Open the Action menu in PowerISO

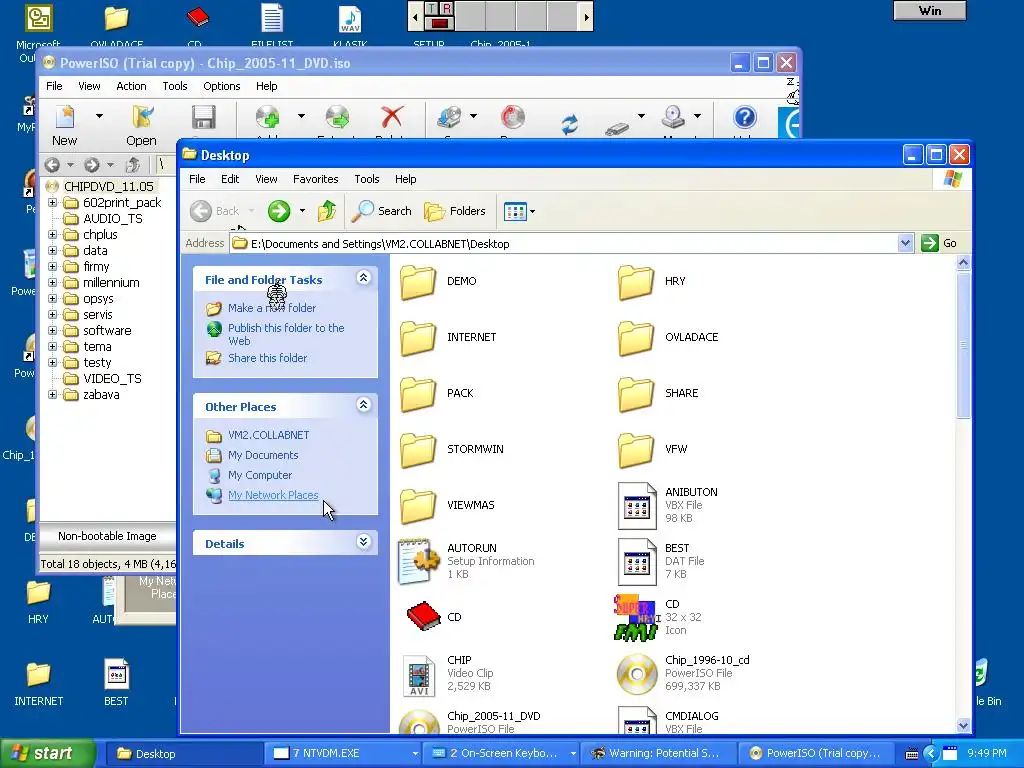tap(131, 86)
